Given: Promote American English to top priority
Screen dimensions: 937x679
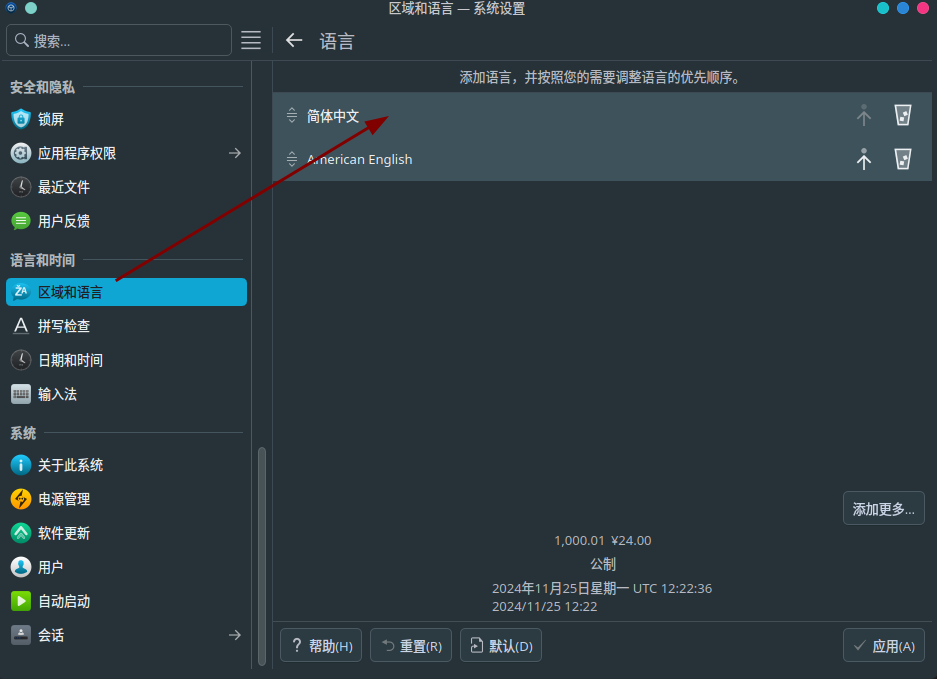Looking at the screenshot, I should coord(863,159).
